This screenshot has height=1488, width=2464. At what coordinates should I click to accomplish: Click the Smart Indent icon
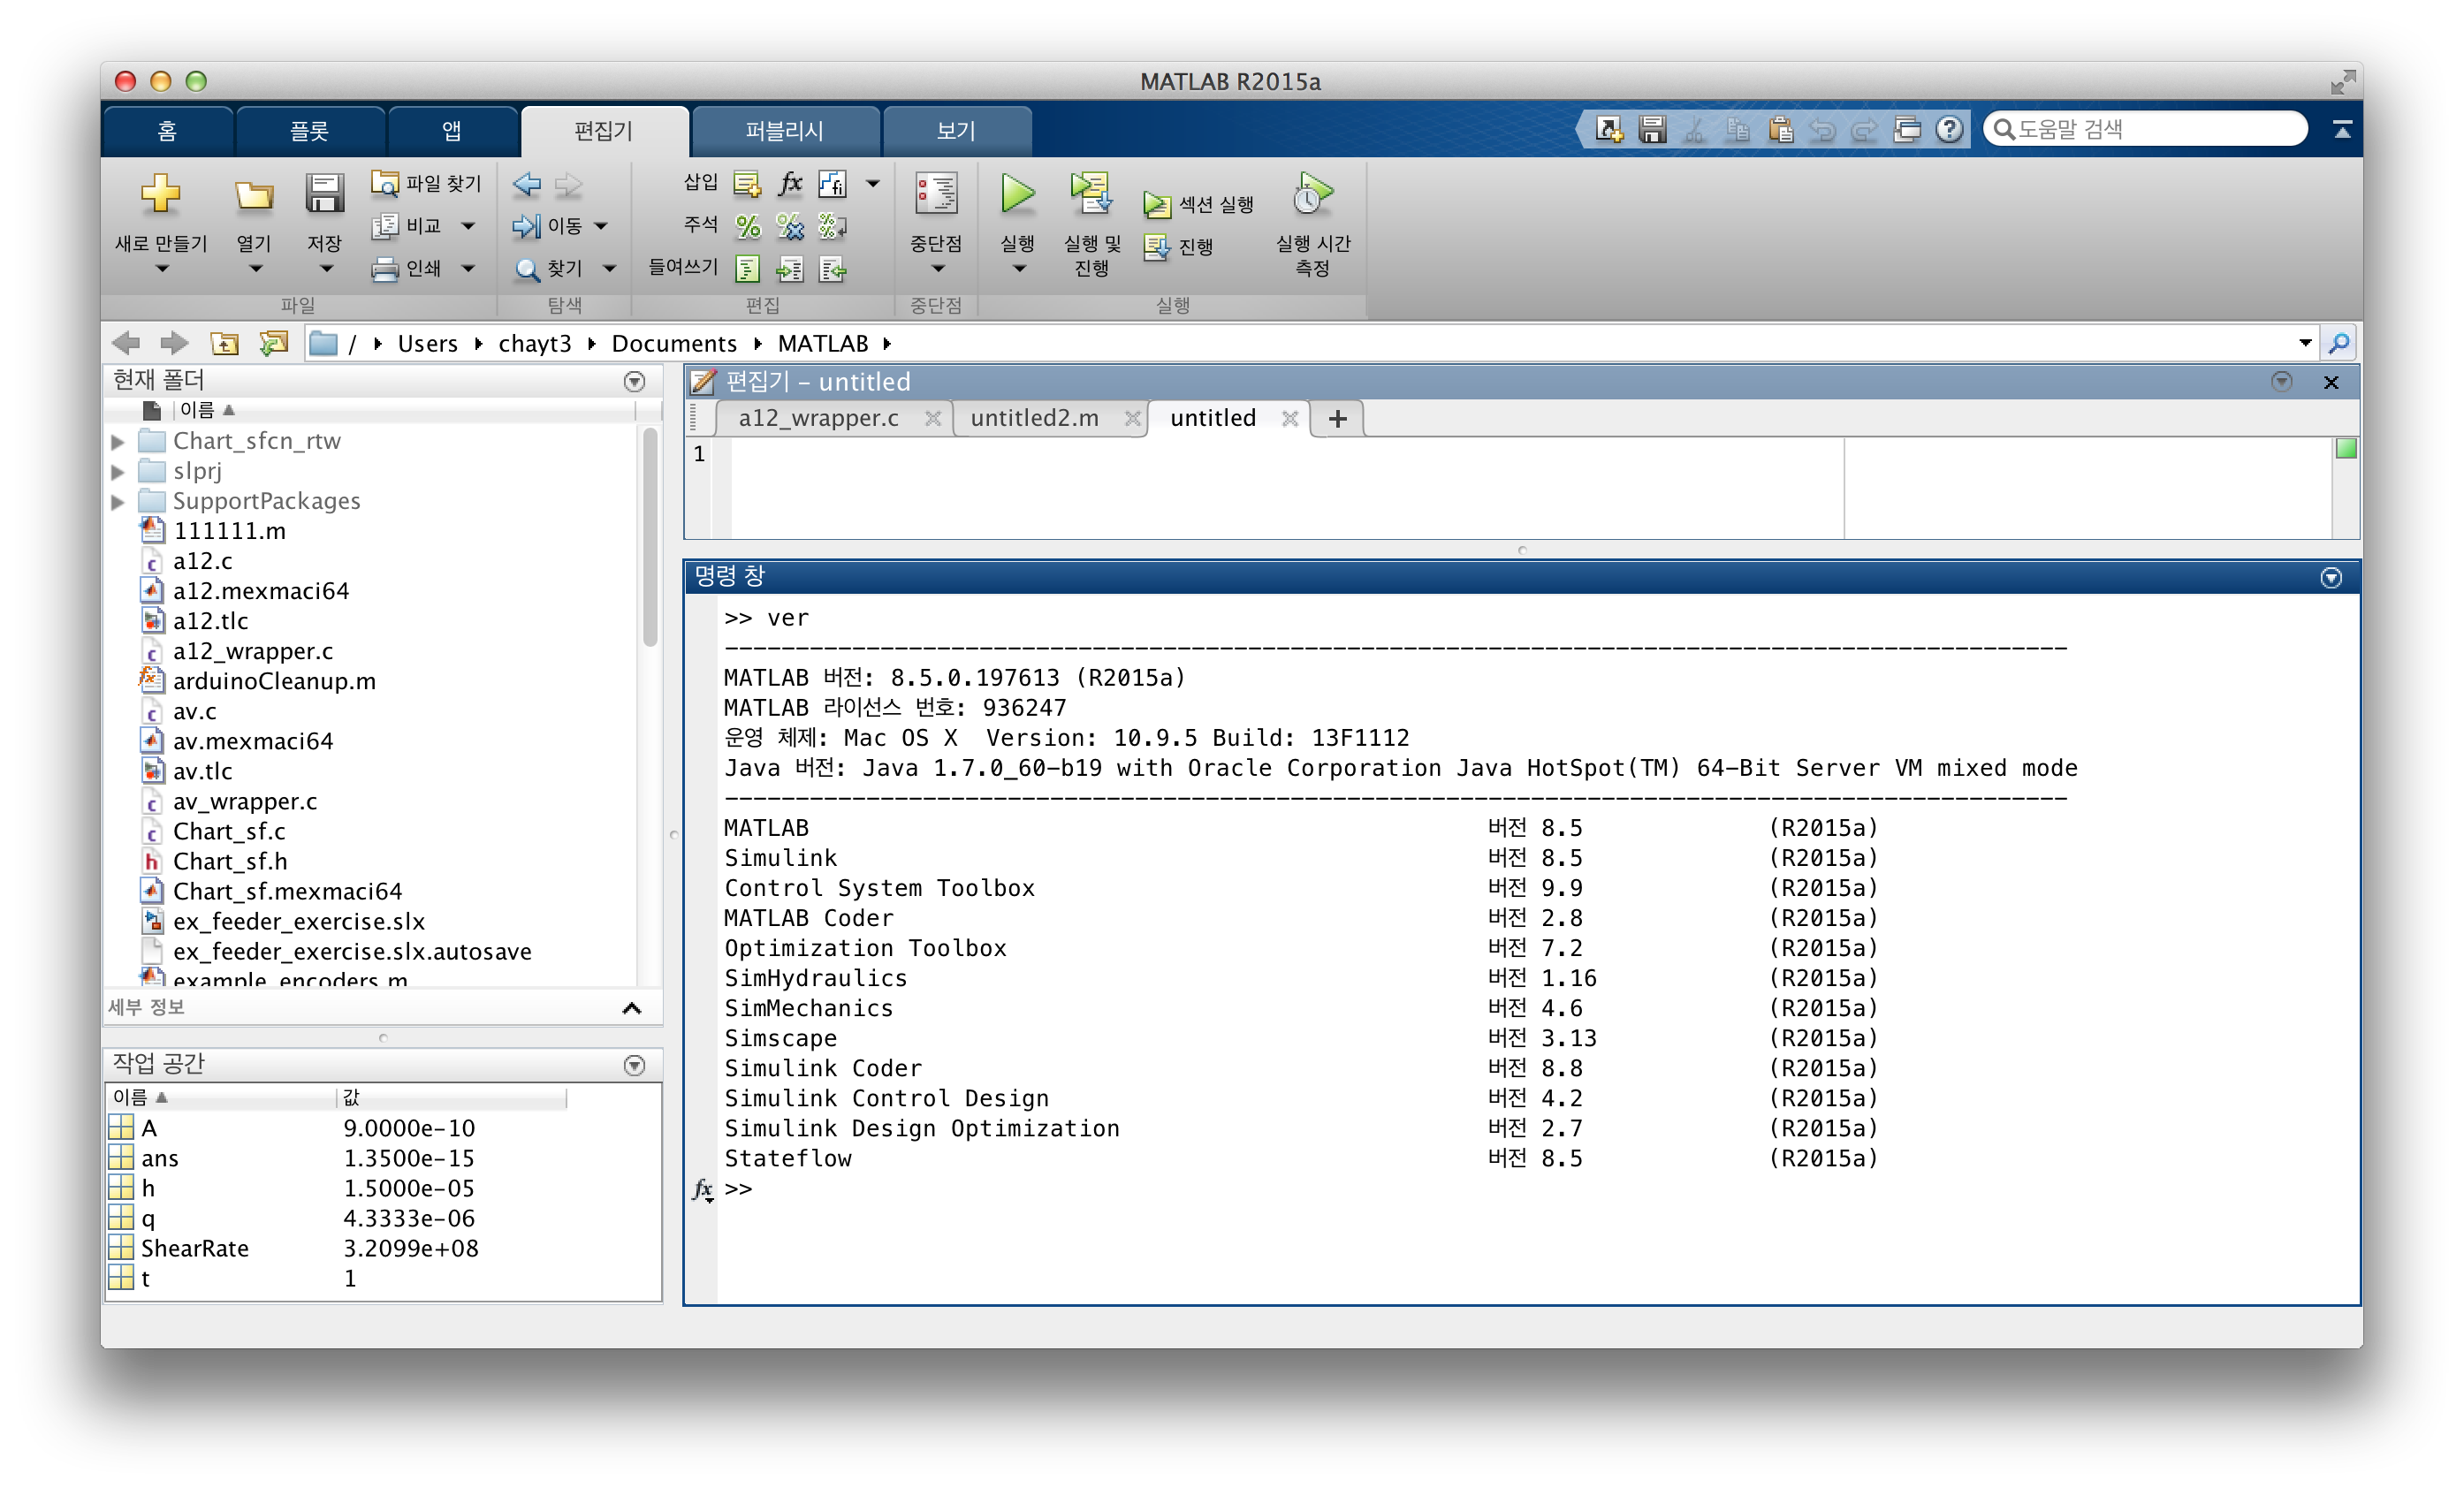(747, 268)
